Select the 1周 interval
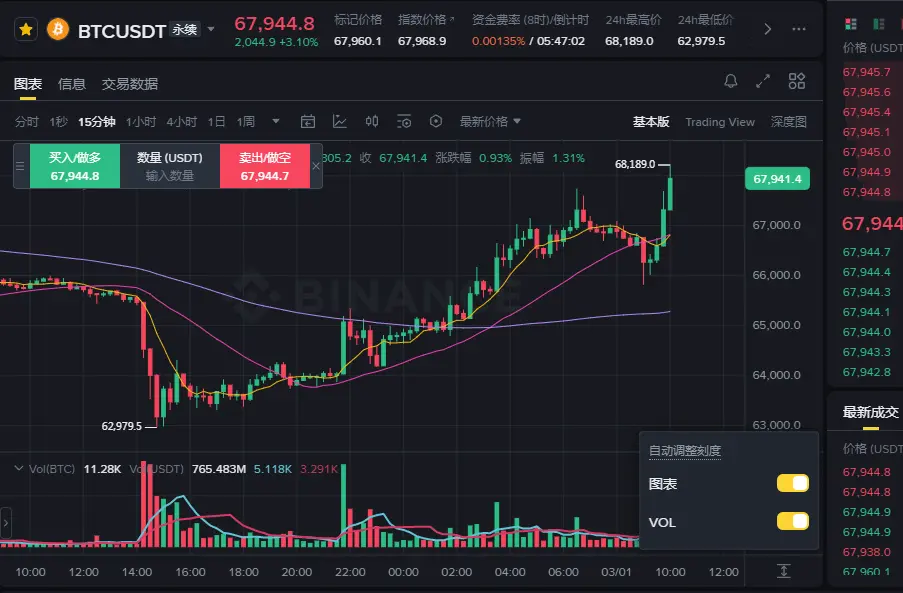This screenshot has width=903, height=593. [x=245, y=121]
